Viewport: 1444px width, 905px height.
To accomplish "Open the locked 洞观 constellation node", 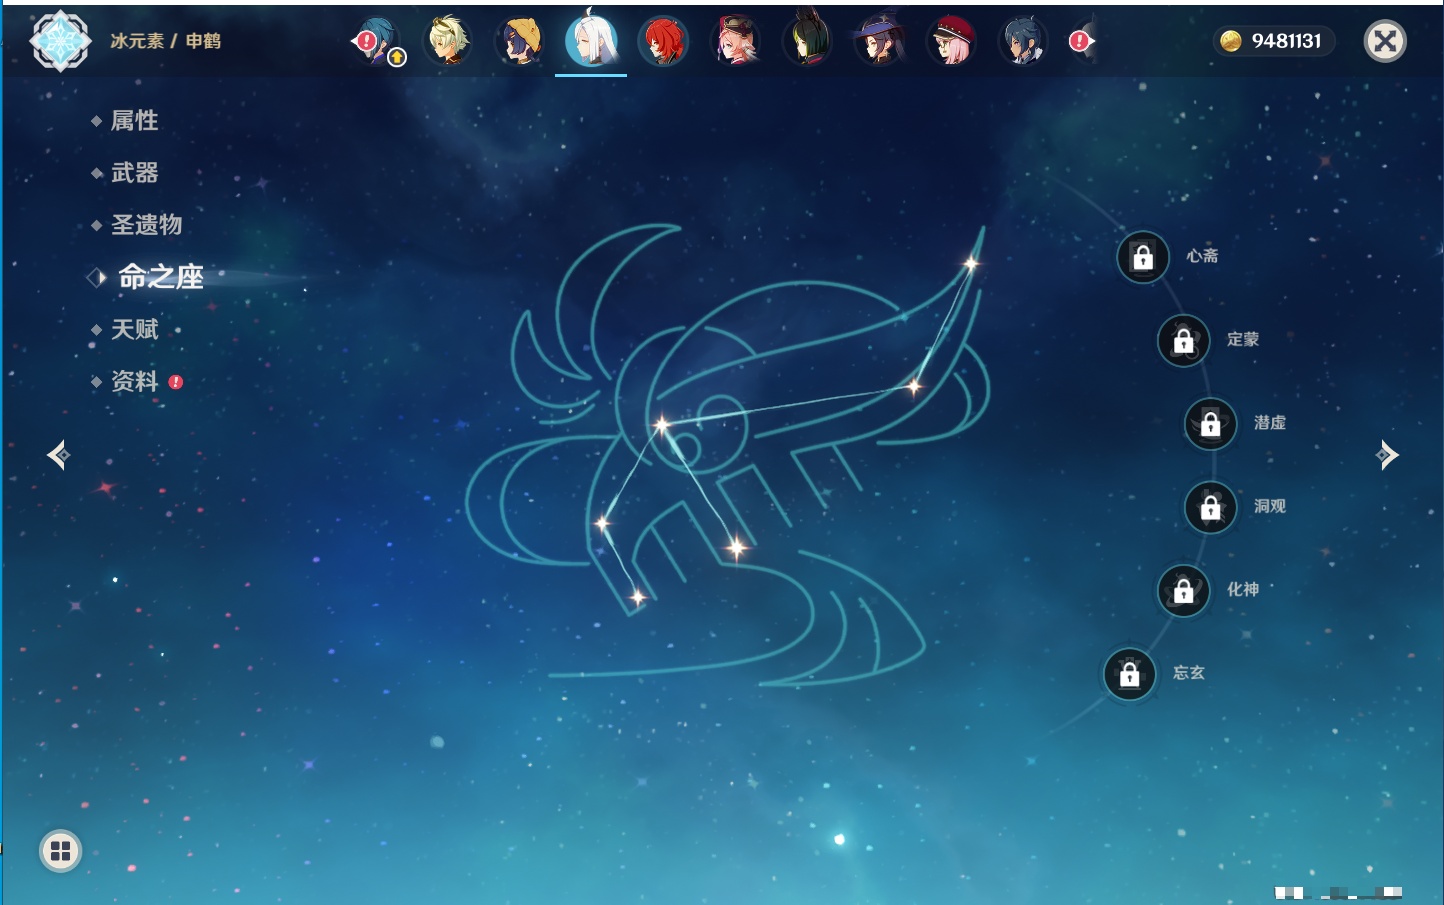I will click(1211, 508).
